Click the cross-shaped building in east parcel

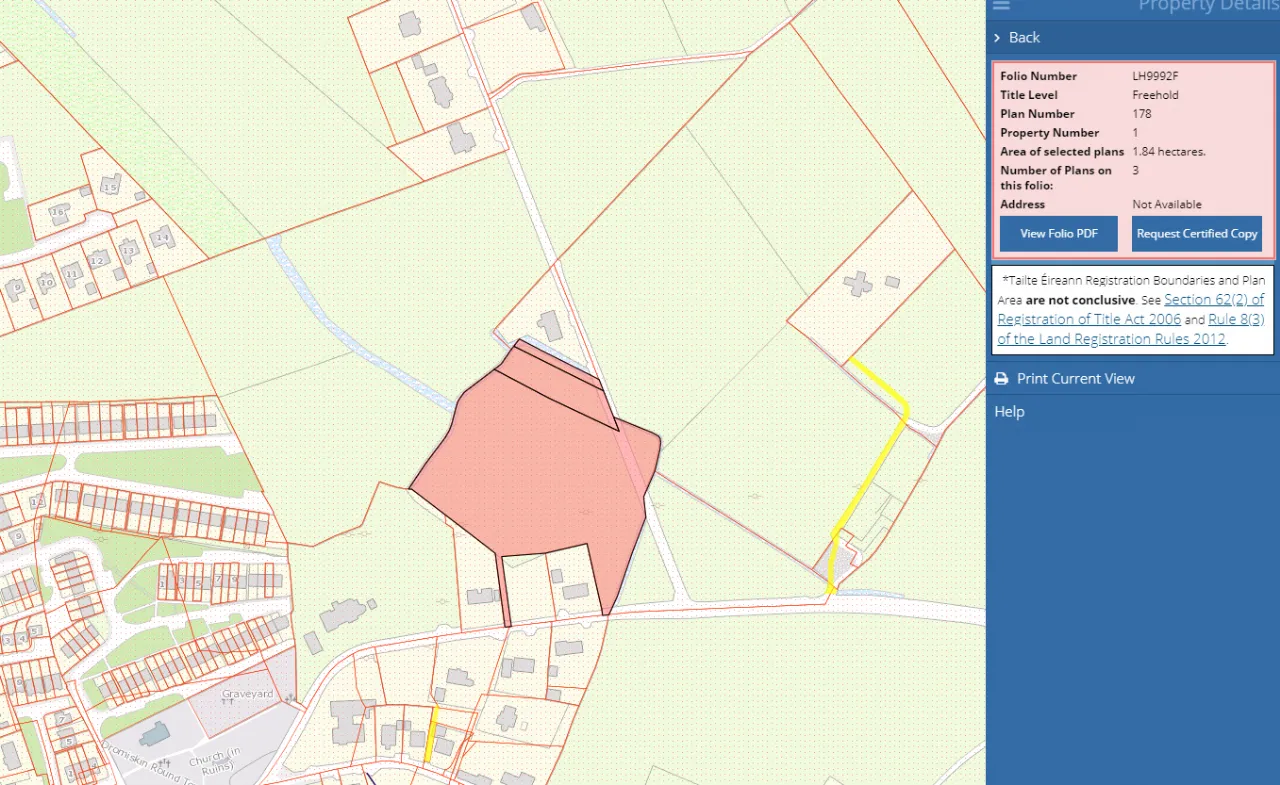(857, 283)
